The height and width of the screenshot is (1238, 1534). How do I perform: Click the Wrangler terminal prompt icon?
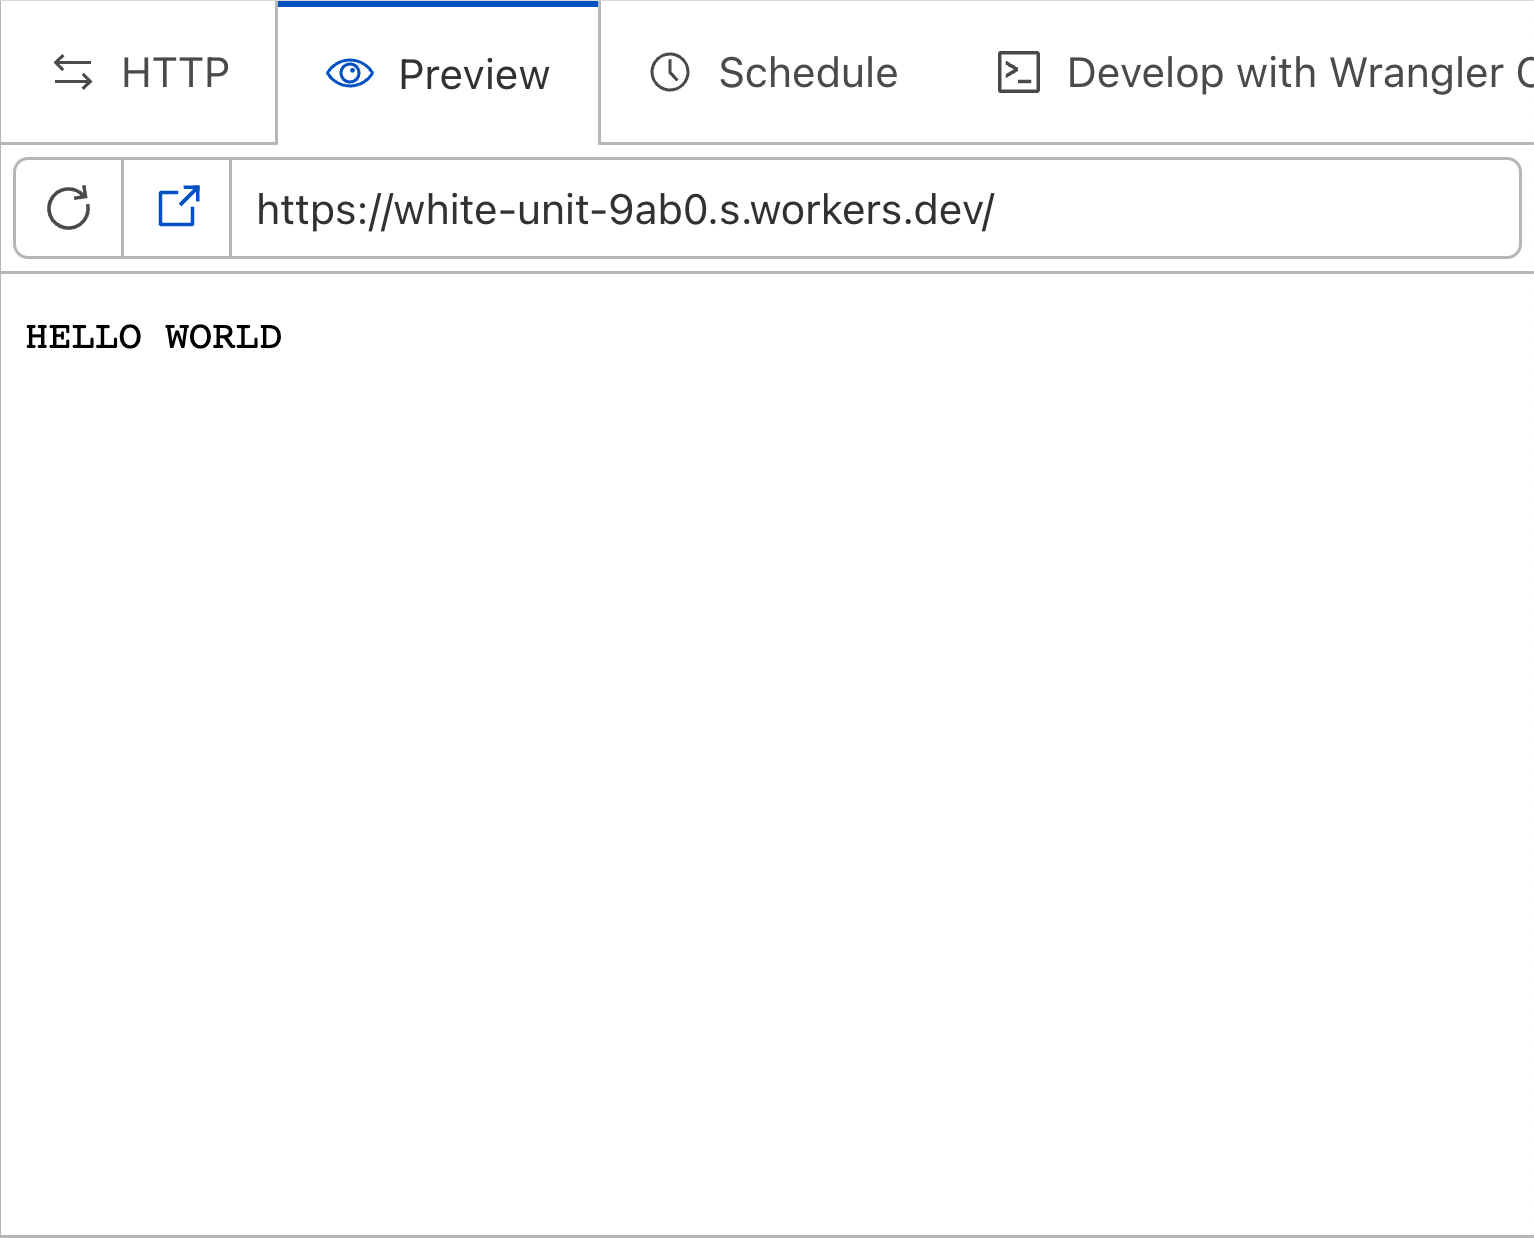click(1019, 73)
